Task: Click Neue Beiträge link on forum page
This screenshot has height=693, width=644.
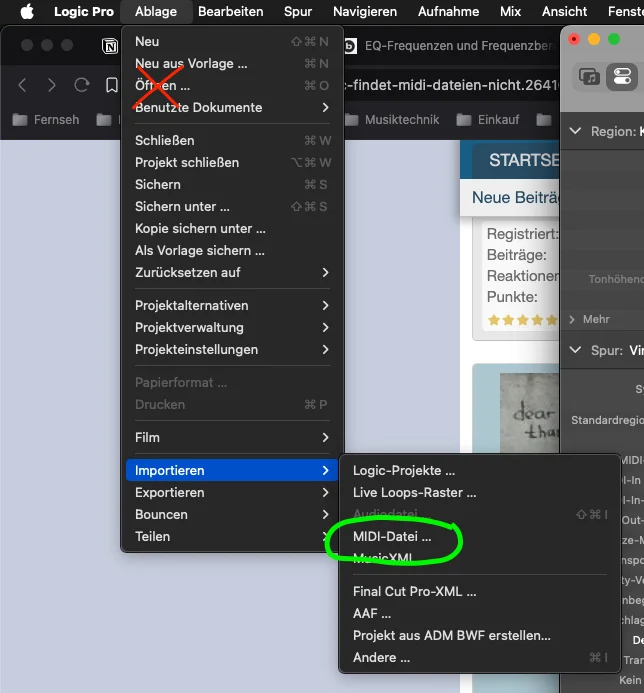Action: point(515,198)
